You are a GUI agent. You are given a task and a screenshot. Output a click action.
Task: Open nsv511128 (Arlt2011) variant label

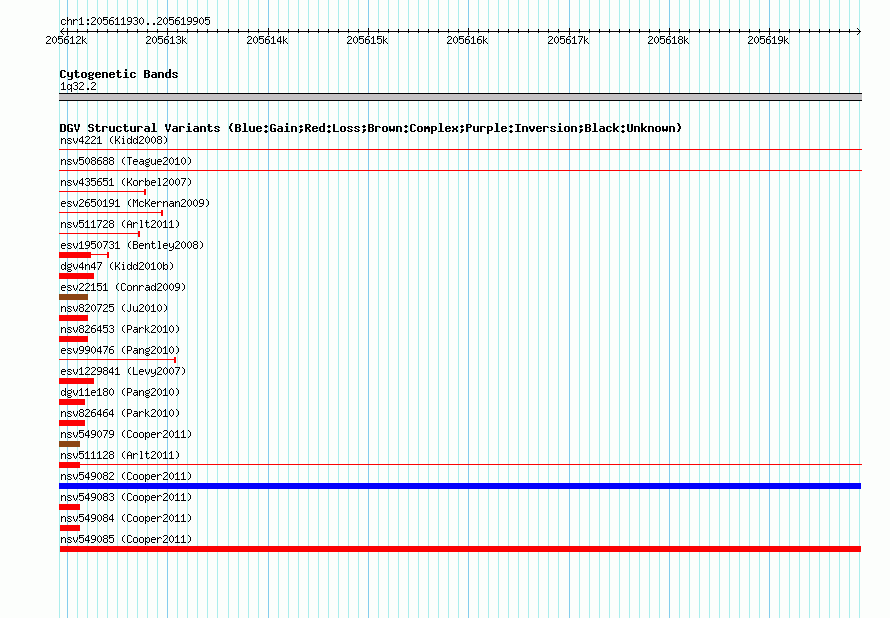120,455
